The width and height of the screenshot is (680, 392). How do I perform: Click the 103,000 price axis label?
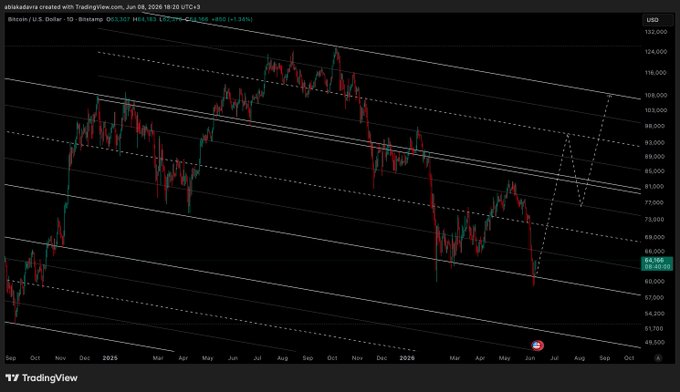pyautogui.click(x=656, y=110)
